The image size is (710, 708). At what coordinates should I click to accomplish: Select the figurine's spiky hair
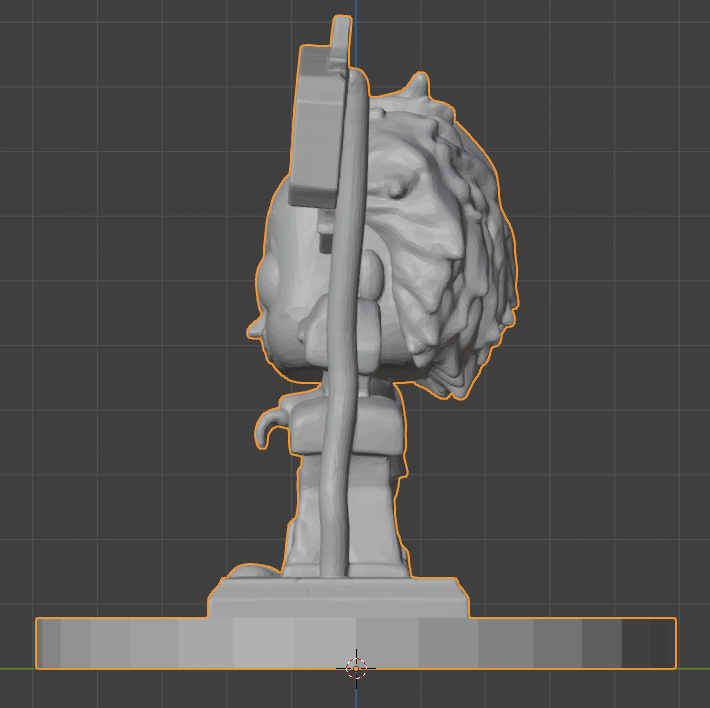click(441, 235)
